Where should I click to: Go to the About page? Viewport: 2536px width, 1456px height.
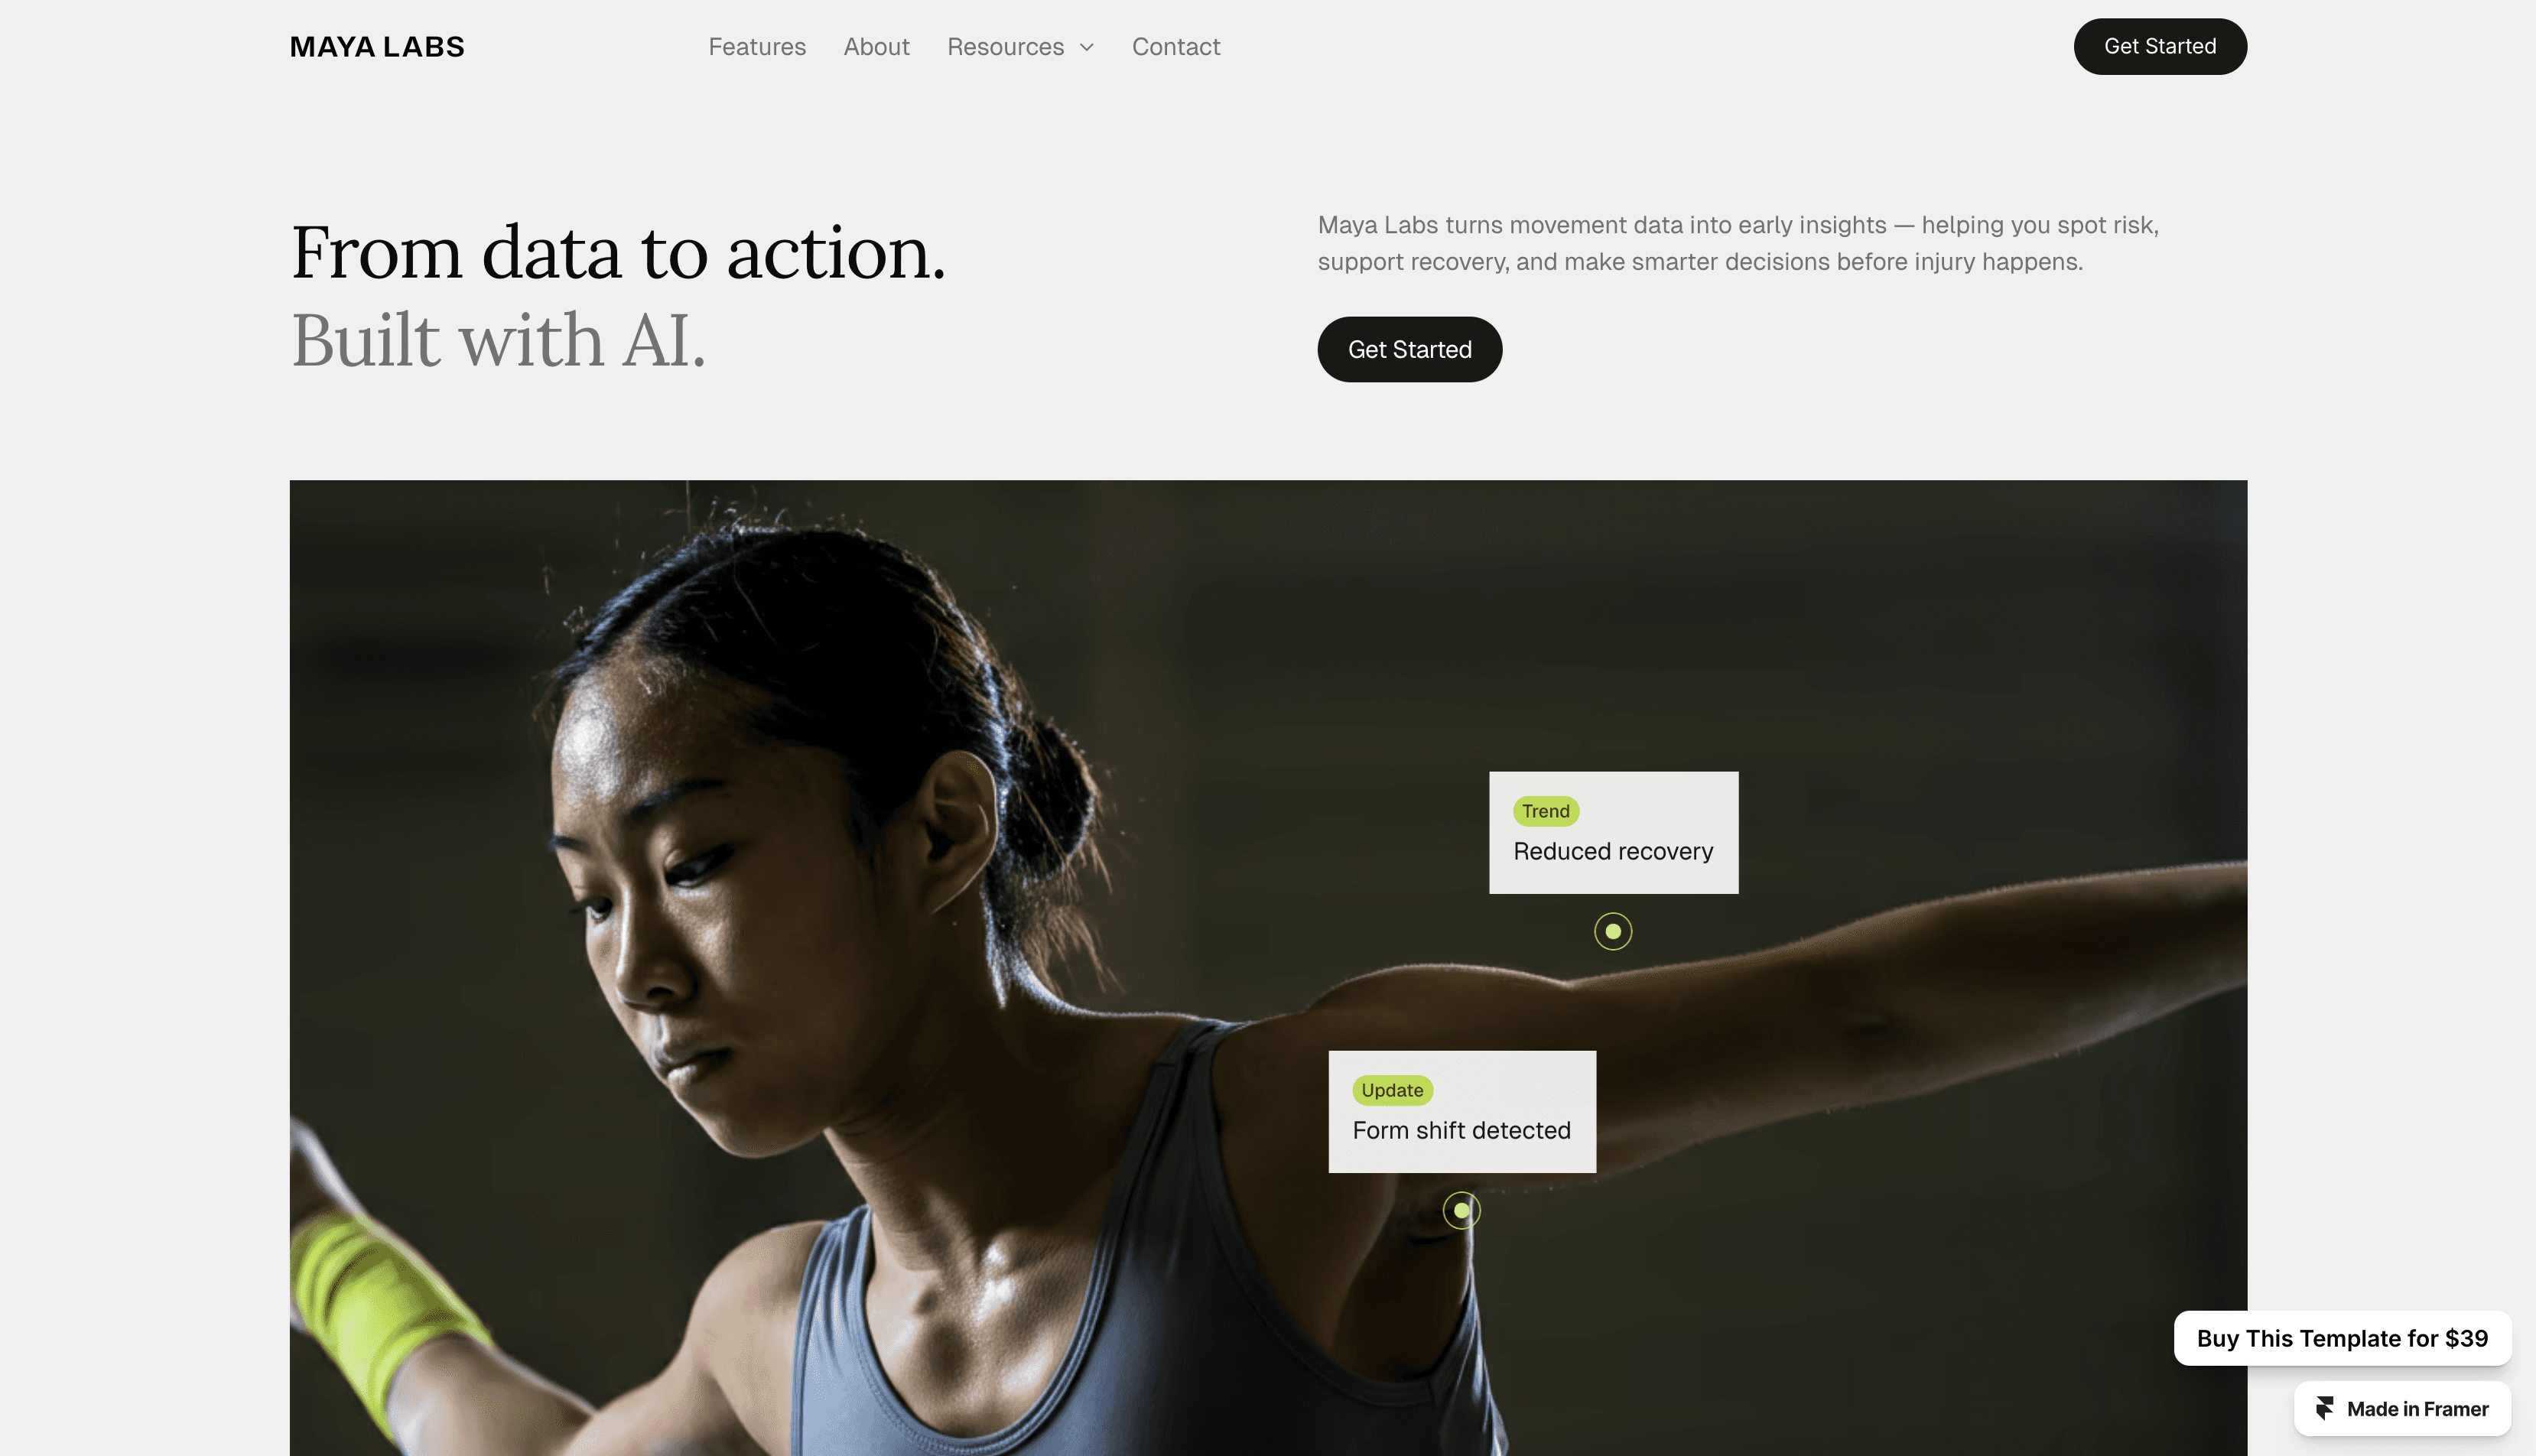(x=876, y=47)
